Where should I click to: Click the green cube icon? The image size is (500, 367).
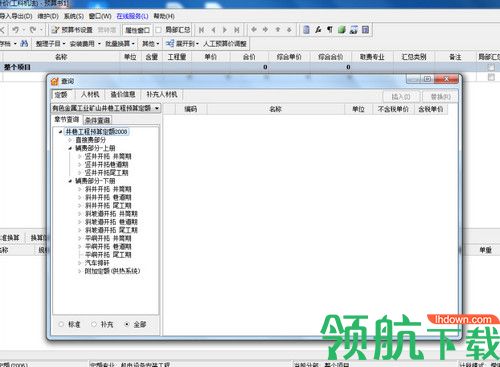[x=342, y=30]
